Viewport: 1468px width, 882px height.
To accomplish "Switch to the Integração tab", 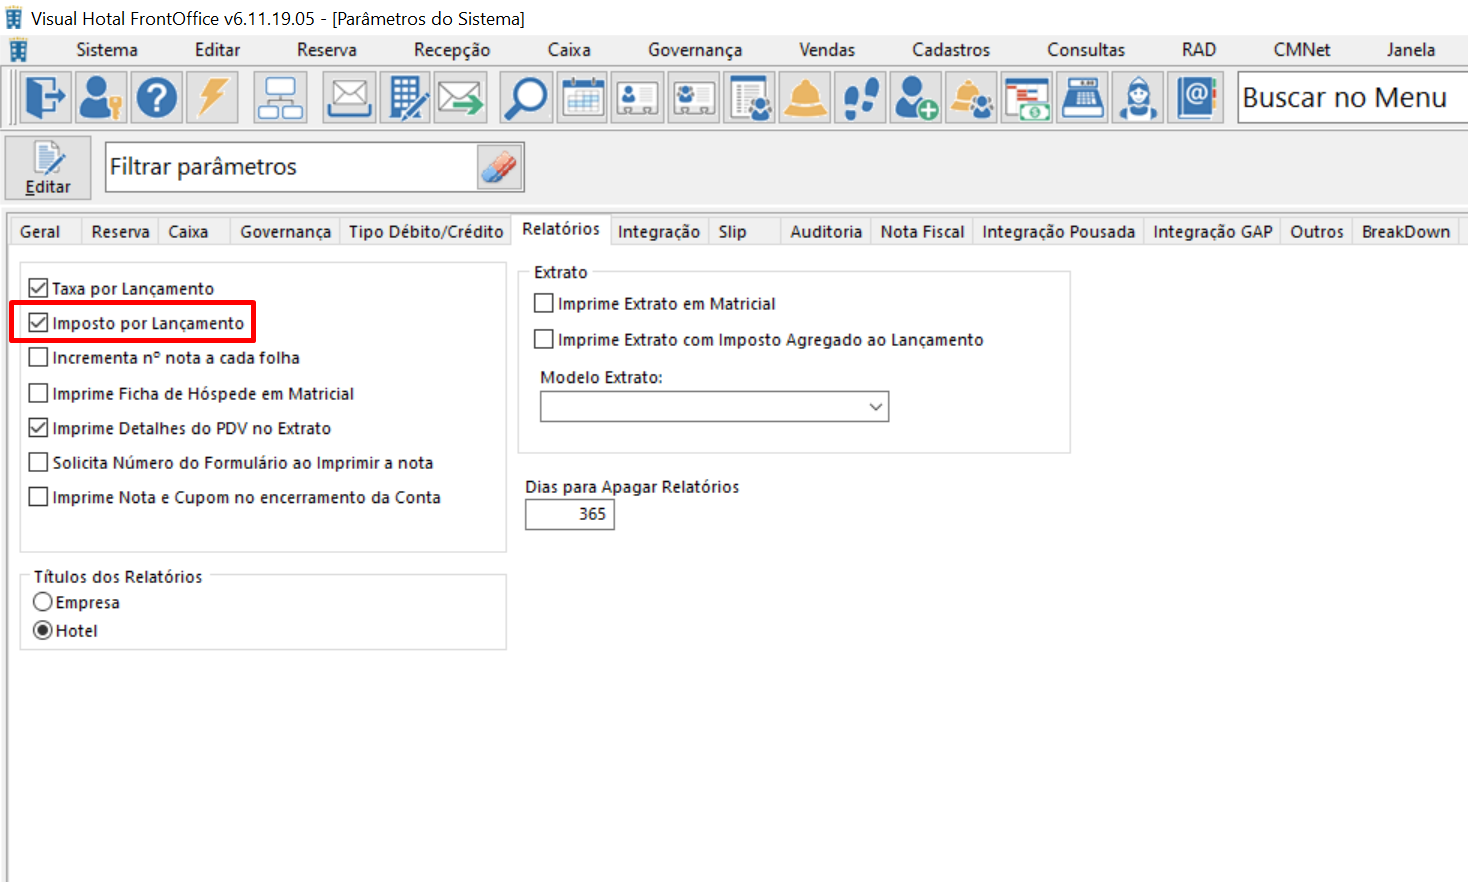I will 659,231.
